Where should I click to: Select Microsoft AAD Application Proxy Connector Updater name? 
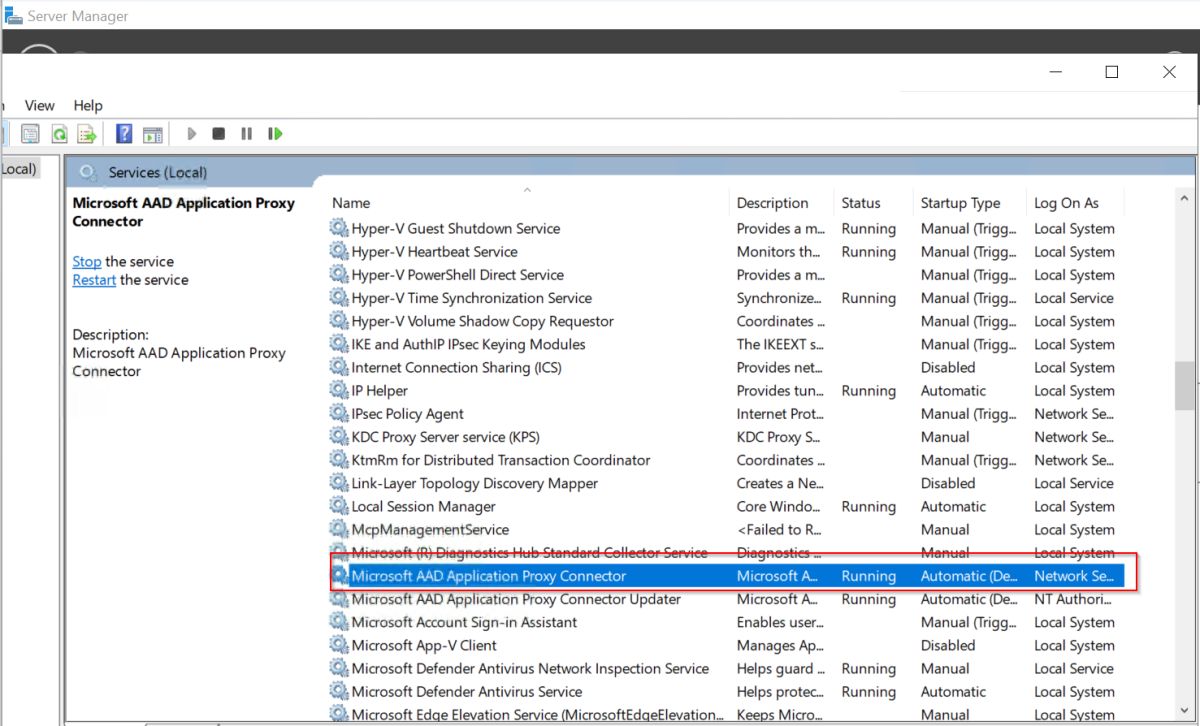[516, 599]
